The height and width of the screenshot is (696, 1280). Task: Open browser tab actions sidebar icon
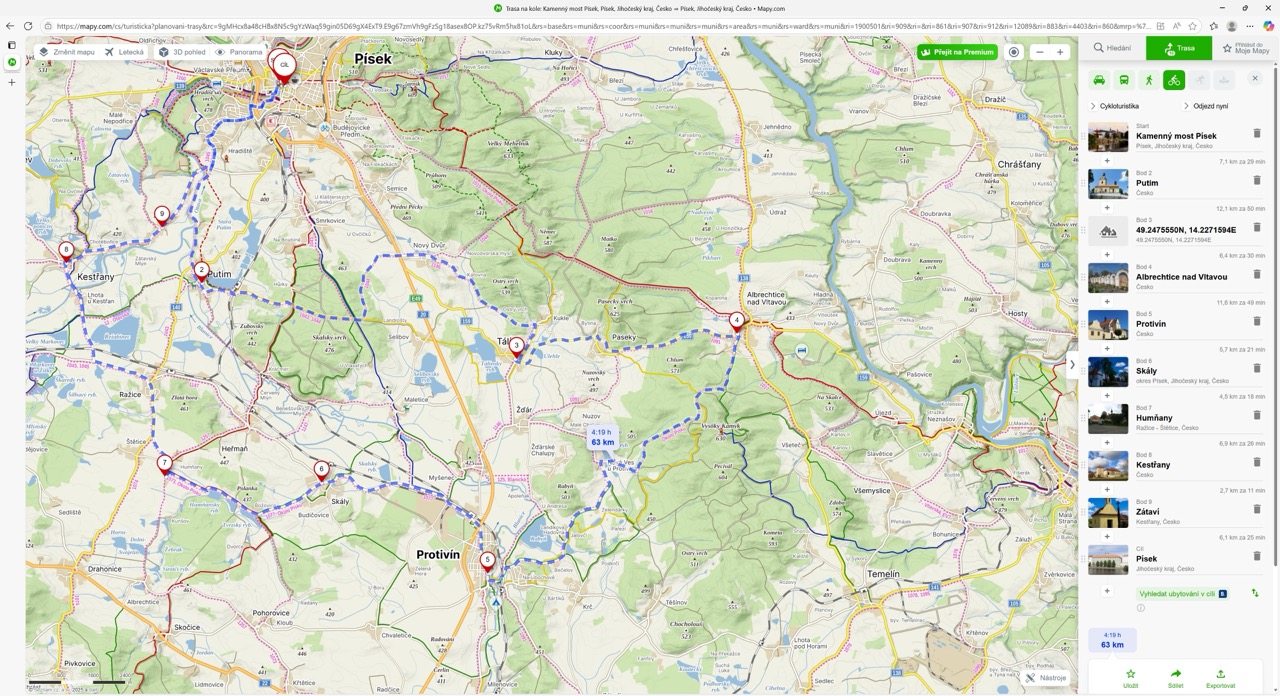tap(12, 45)
